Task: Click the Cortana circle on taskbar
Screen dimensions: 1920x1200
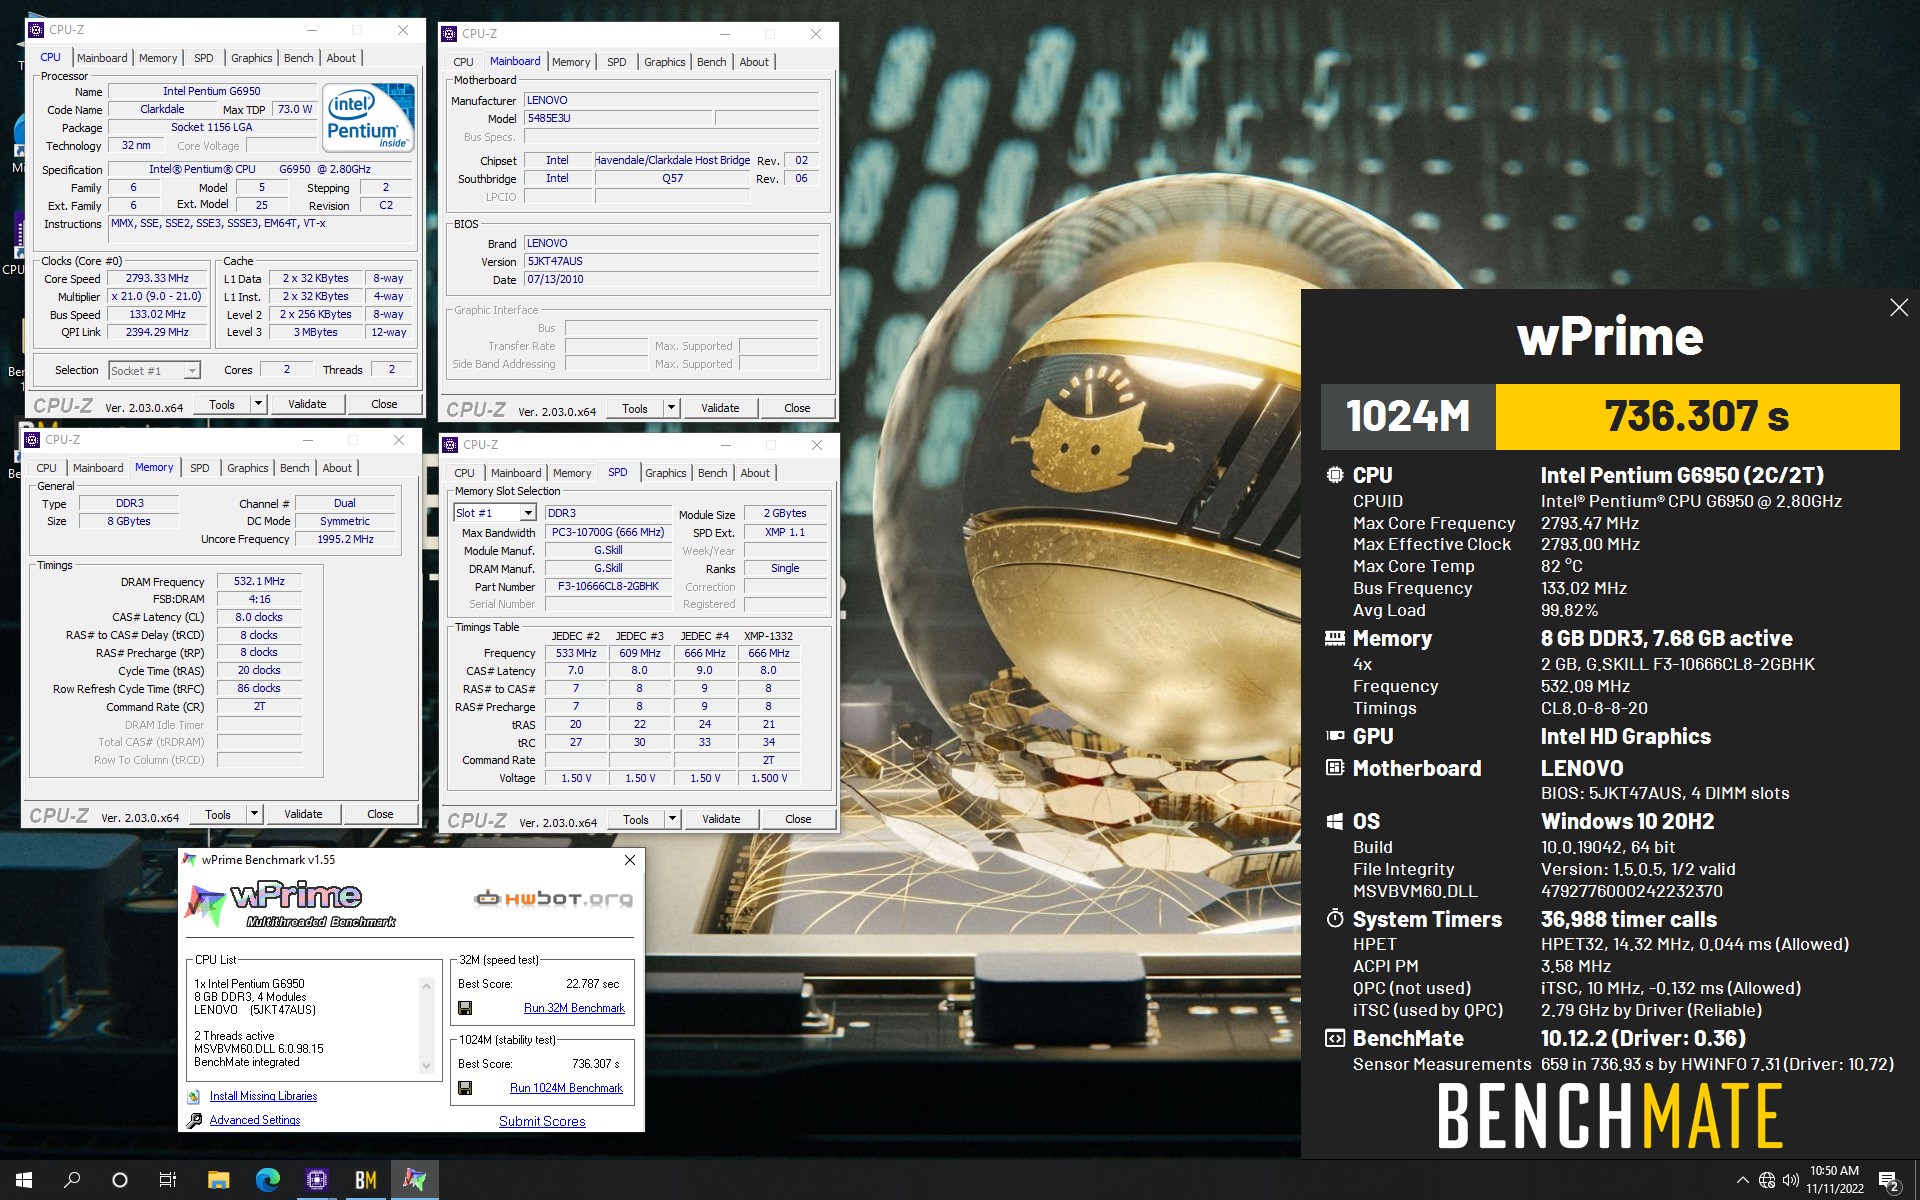Action: tap(120, 1180)
